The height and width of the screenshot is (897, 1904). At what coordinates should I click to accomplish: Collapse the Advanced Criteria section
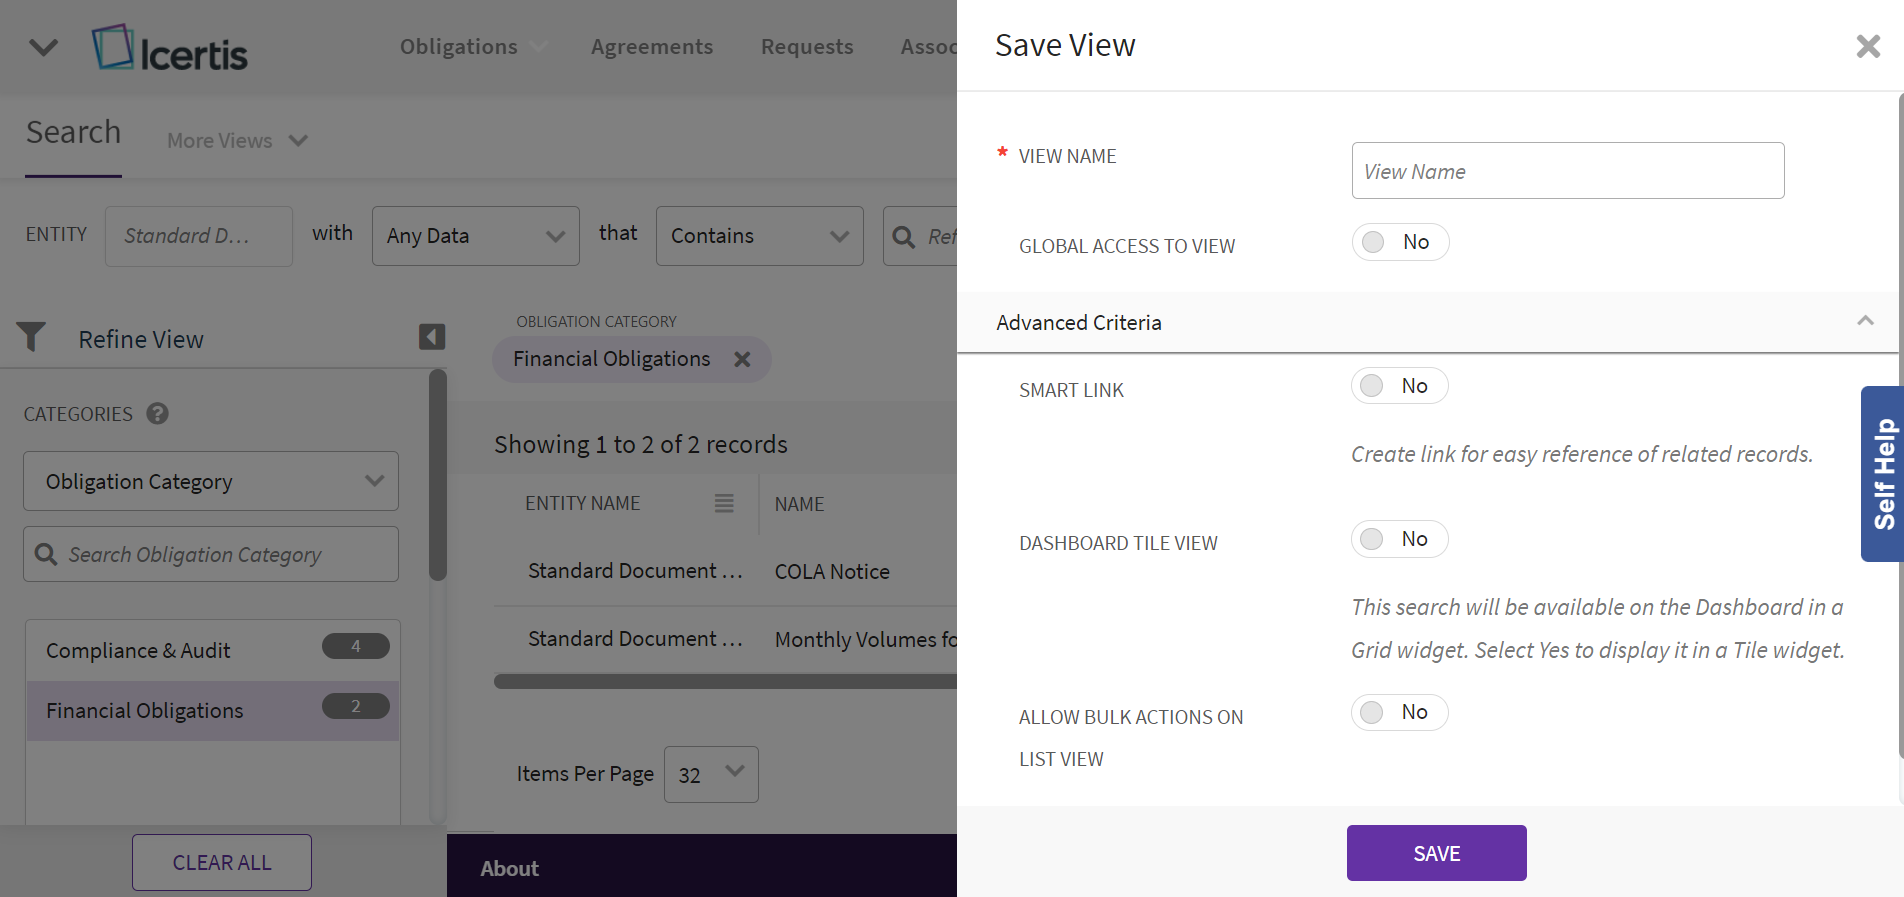1864,321
